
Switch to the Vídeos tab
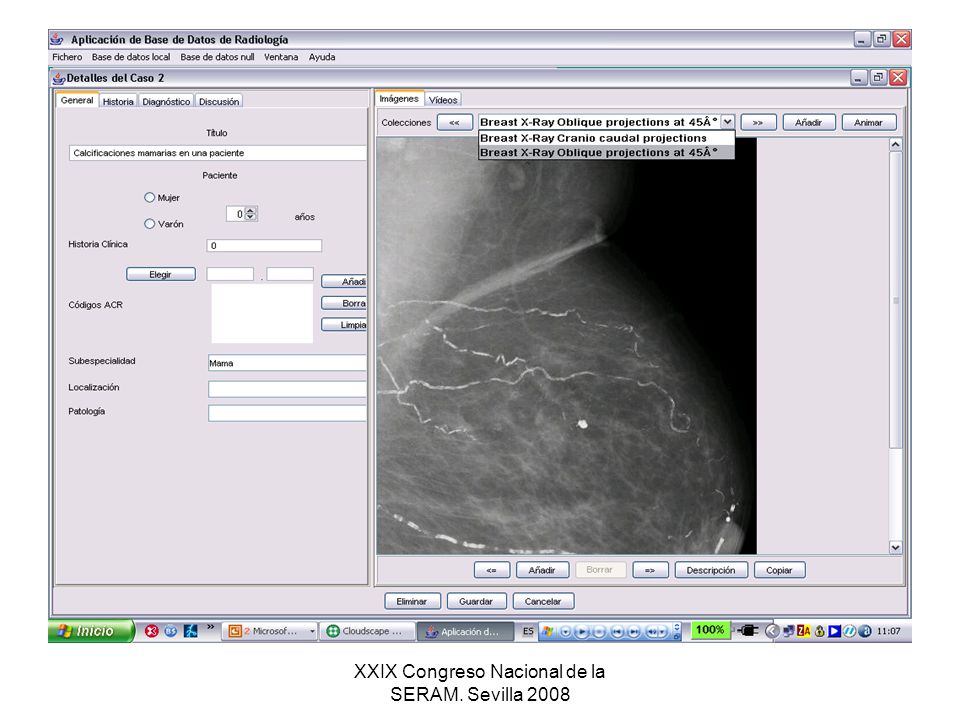click(x=443, y=100)
